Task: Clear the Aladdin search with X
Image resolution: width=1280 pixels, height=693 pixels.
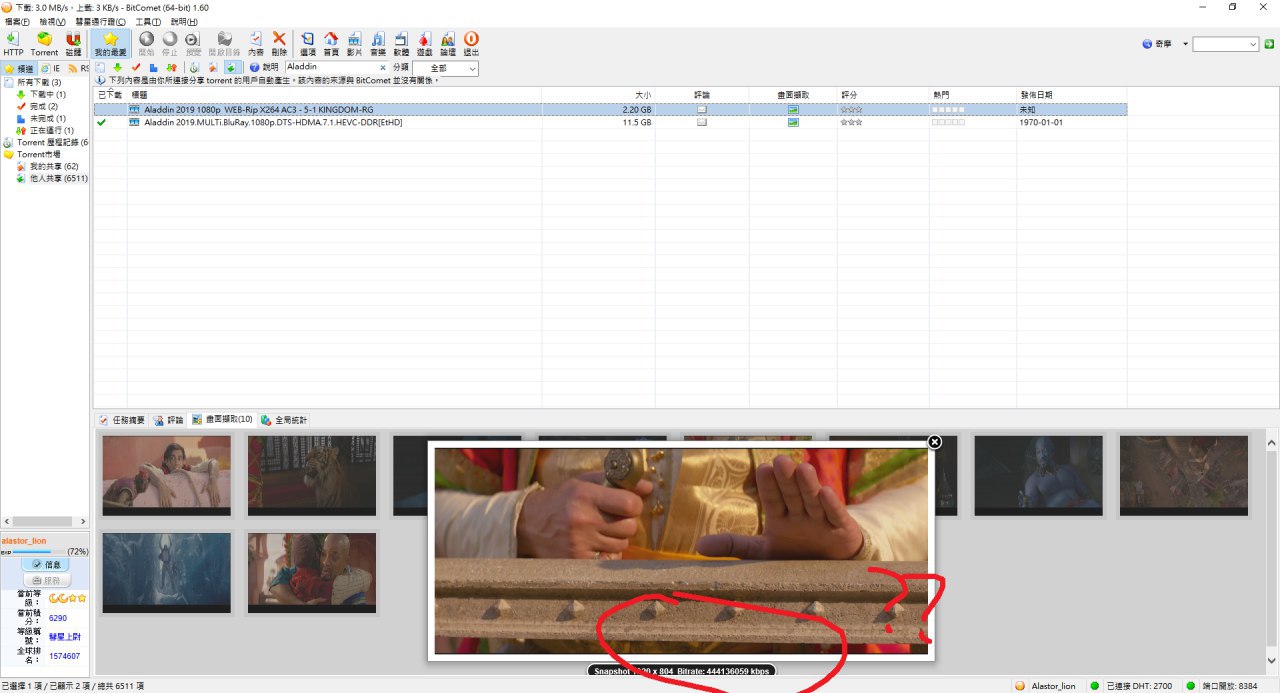Action: (382, 68)
